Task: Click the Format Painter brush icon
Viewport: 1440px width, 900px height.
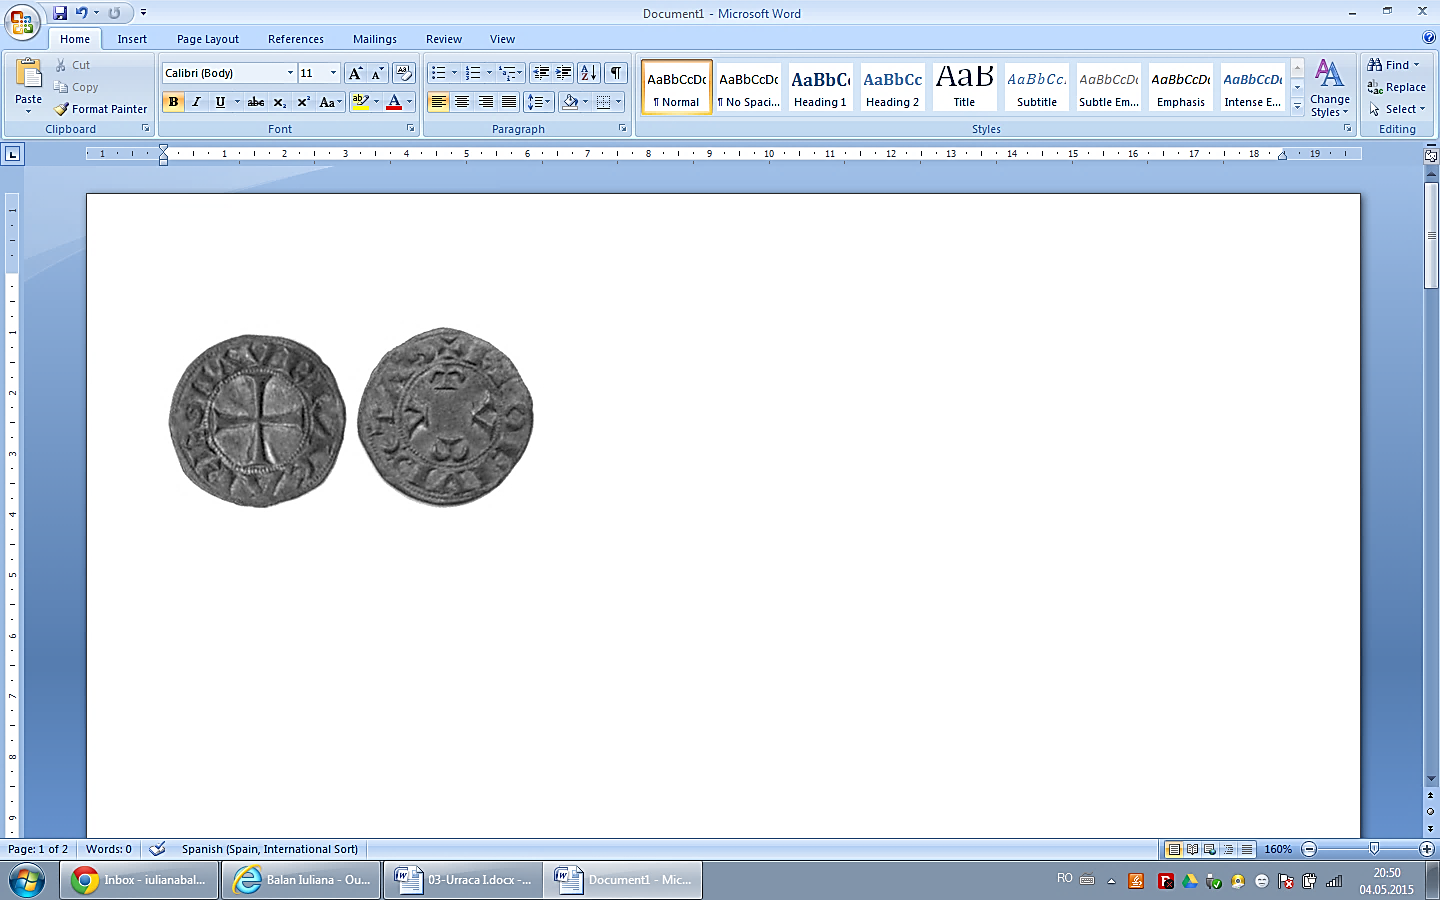Action: click(x=62, y=109)
